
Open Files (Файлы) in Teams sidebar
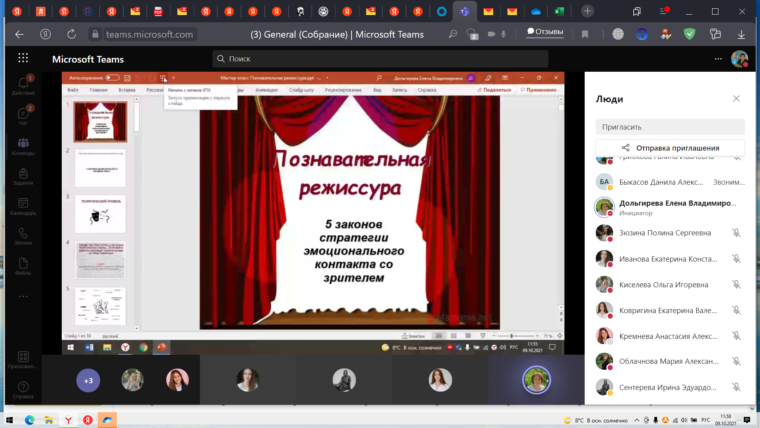click(x=22, y=266)
